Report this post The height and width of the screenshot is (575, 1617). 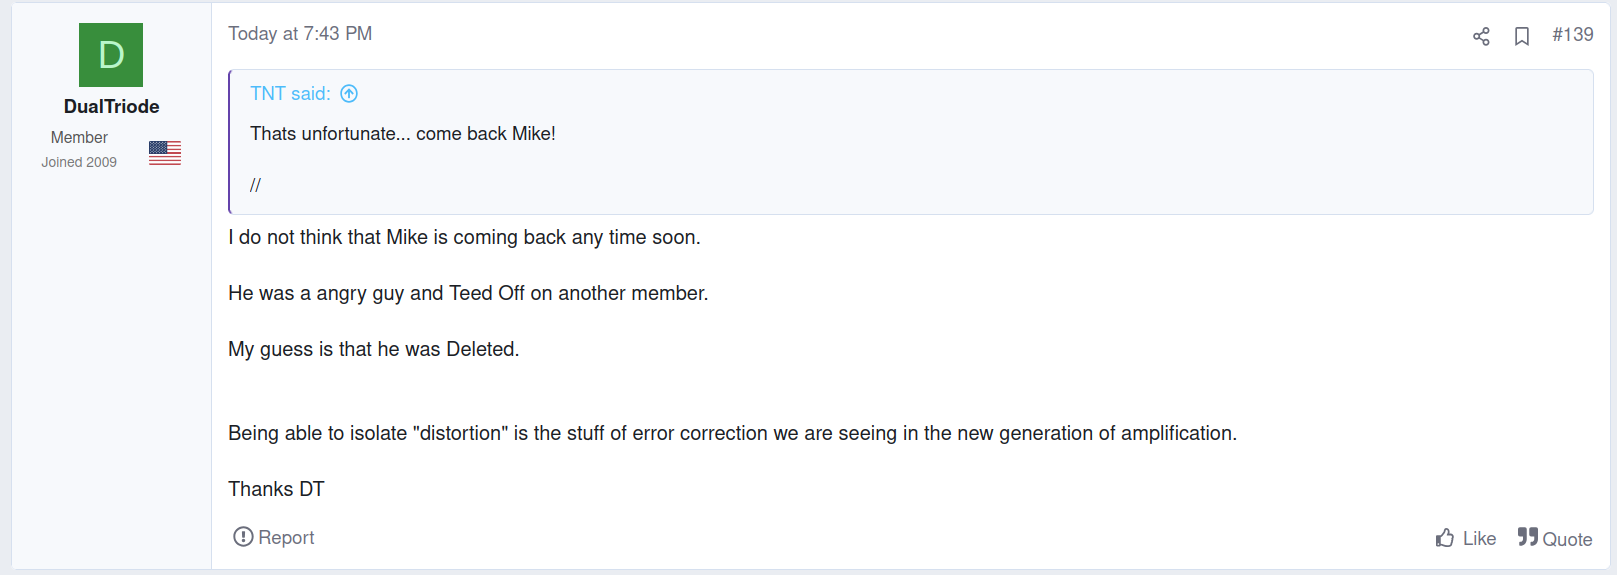[x=273, y=537]
